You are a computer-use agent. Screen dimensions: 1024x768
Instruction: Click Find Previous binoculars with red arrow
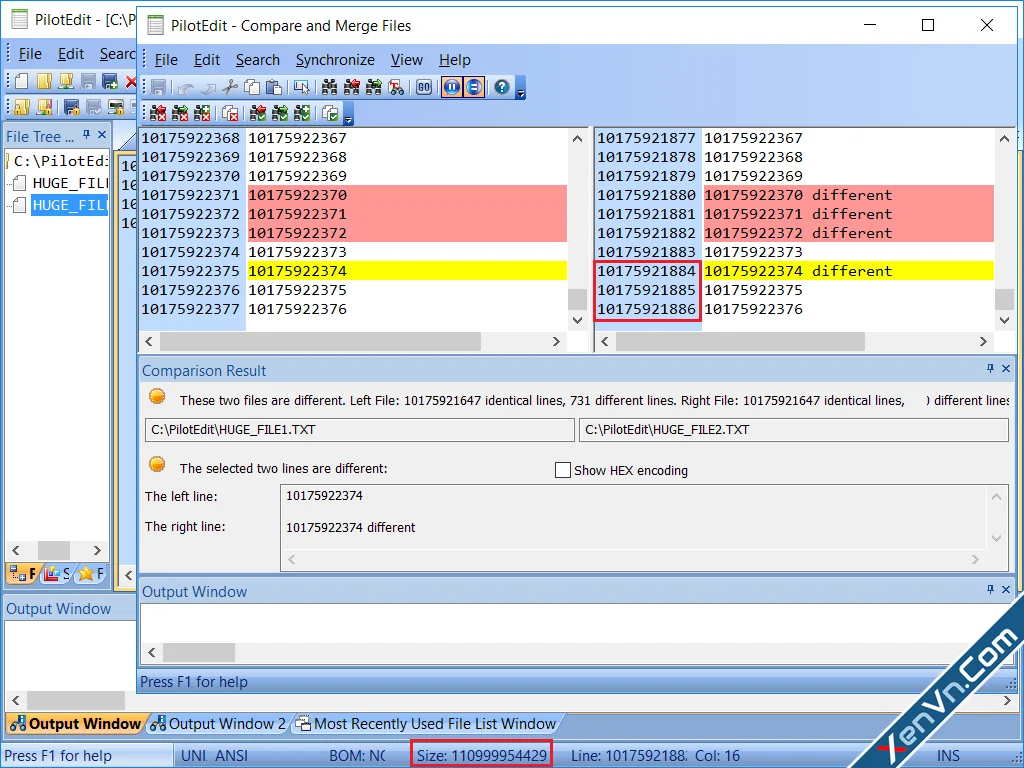point(352,87)
